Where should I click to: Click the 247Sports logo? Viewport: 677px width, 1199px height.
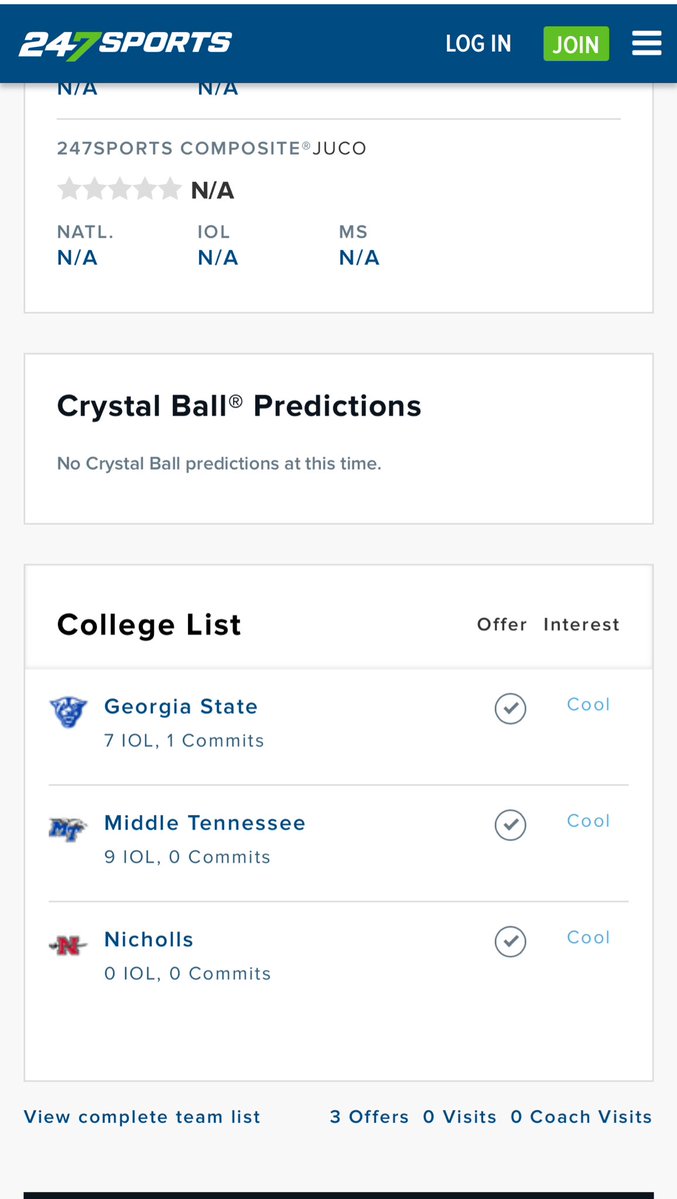tap(125, 44)
